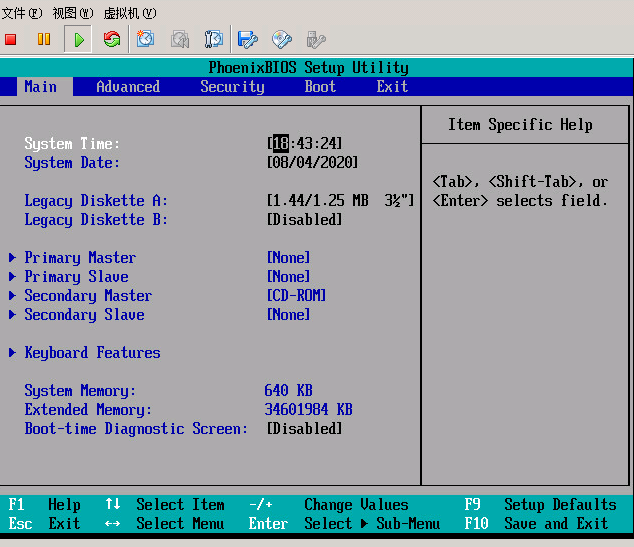Image resolution: width=634 pixels, height=547 pixels.
Task: Click the Primary Master label
Action: (x=80, y=258)
